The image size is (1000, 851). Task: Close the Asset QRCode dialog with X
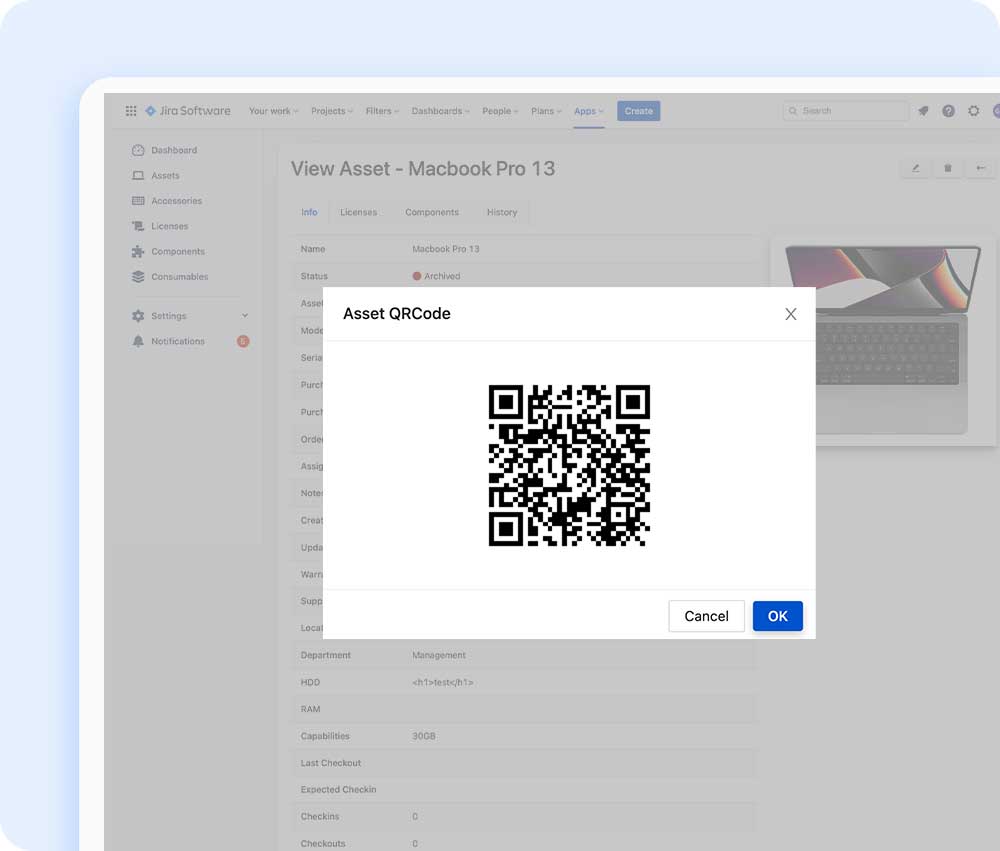(790, 314)
